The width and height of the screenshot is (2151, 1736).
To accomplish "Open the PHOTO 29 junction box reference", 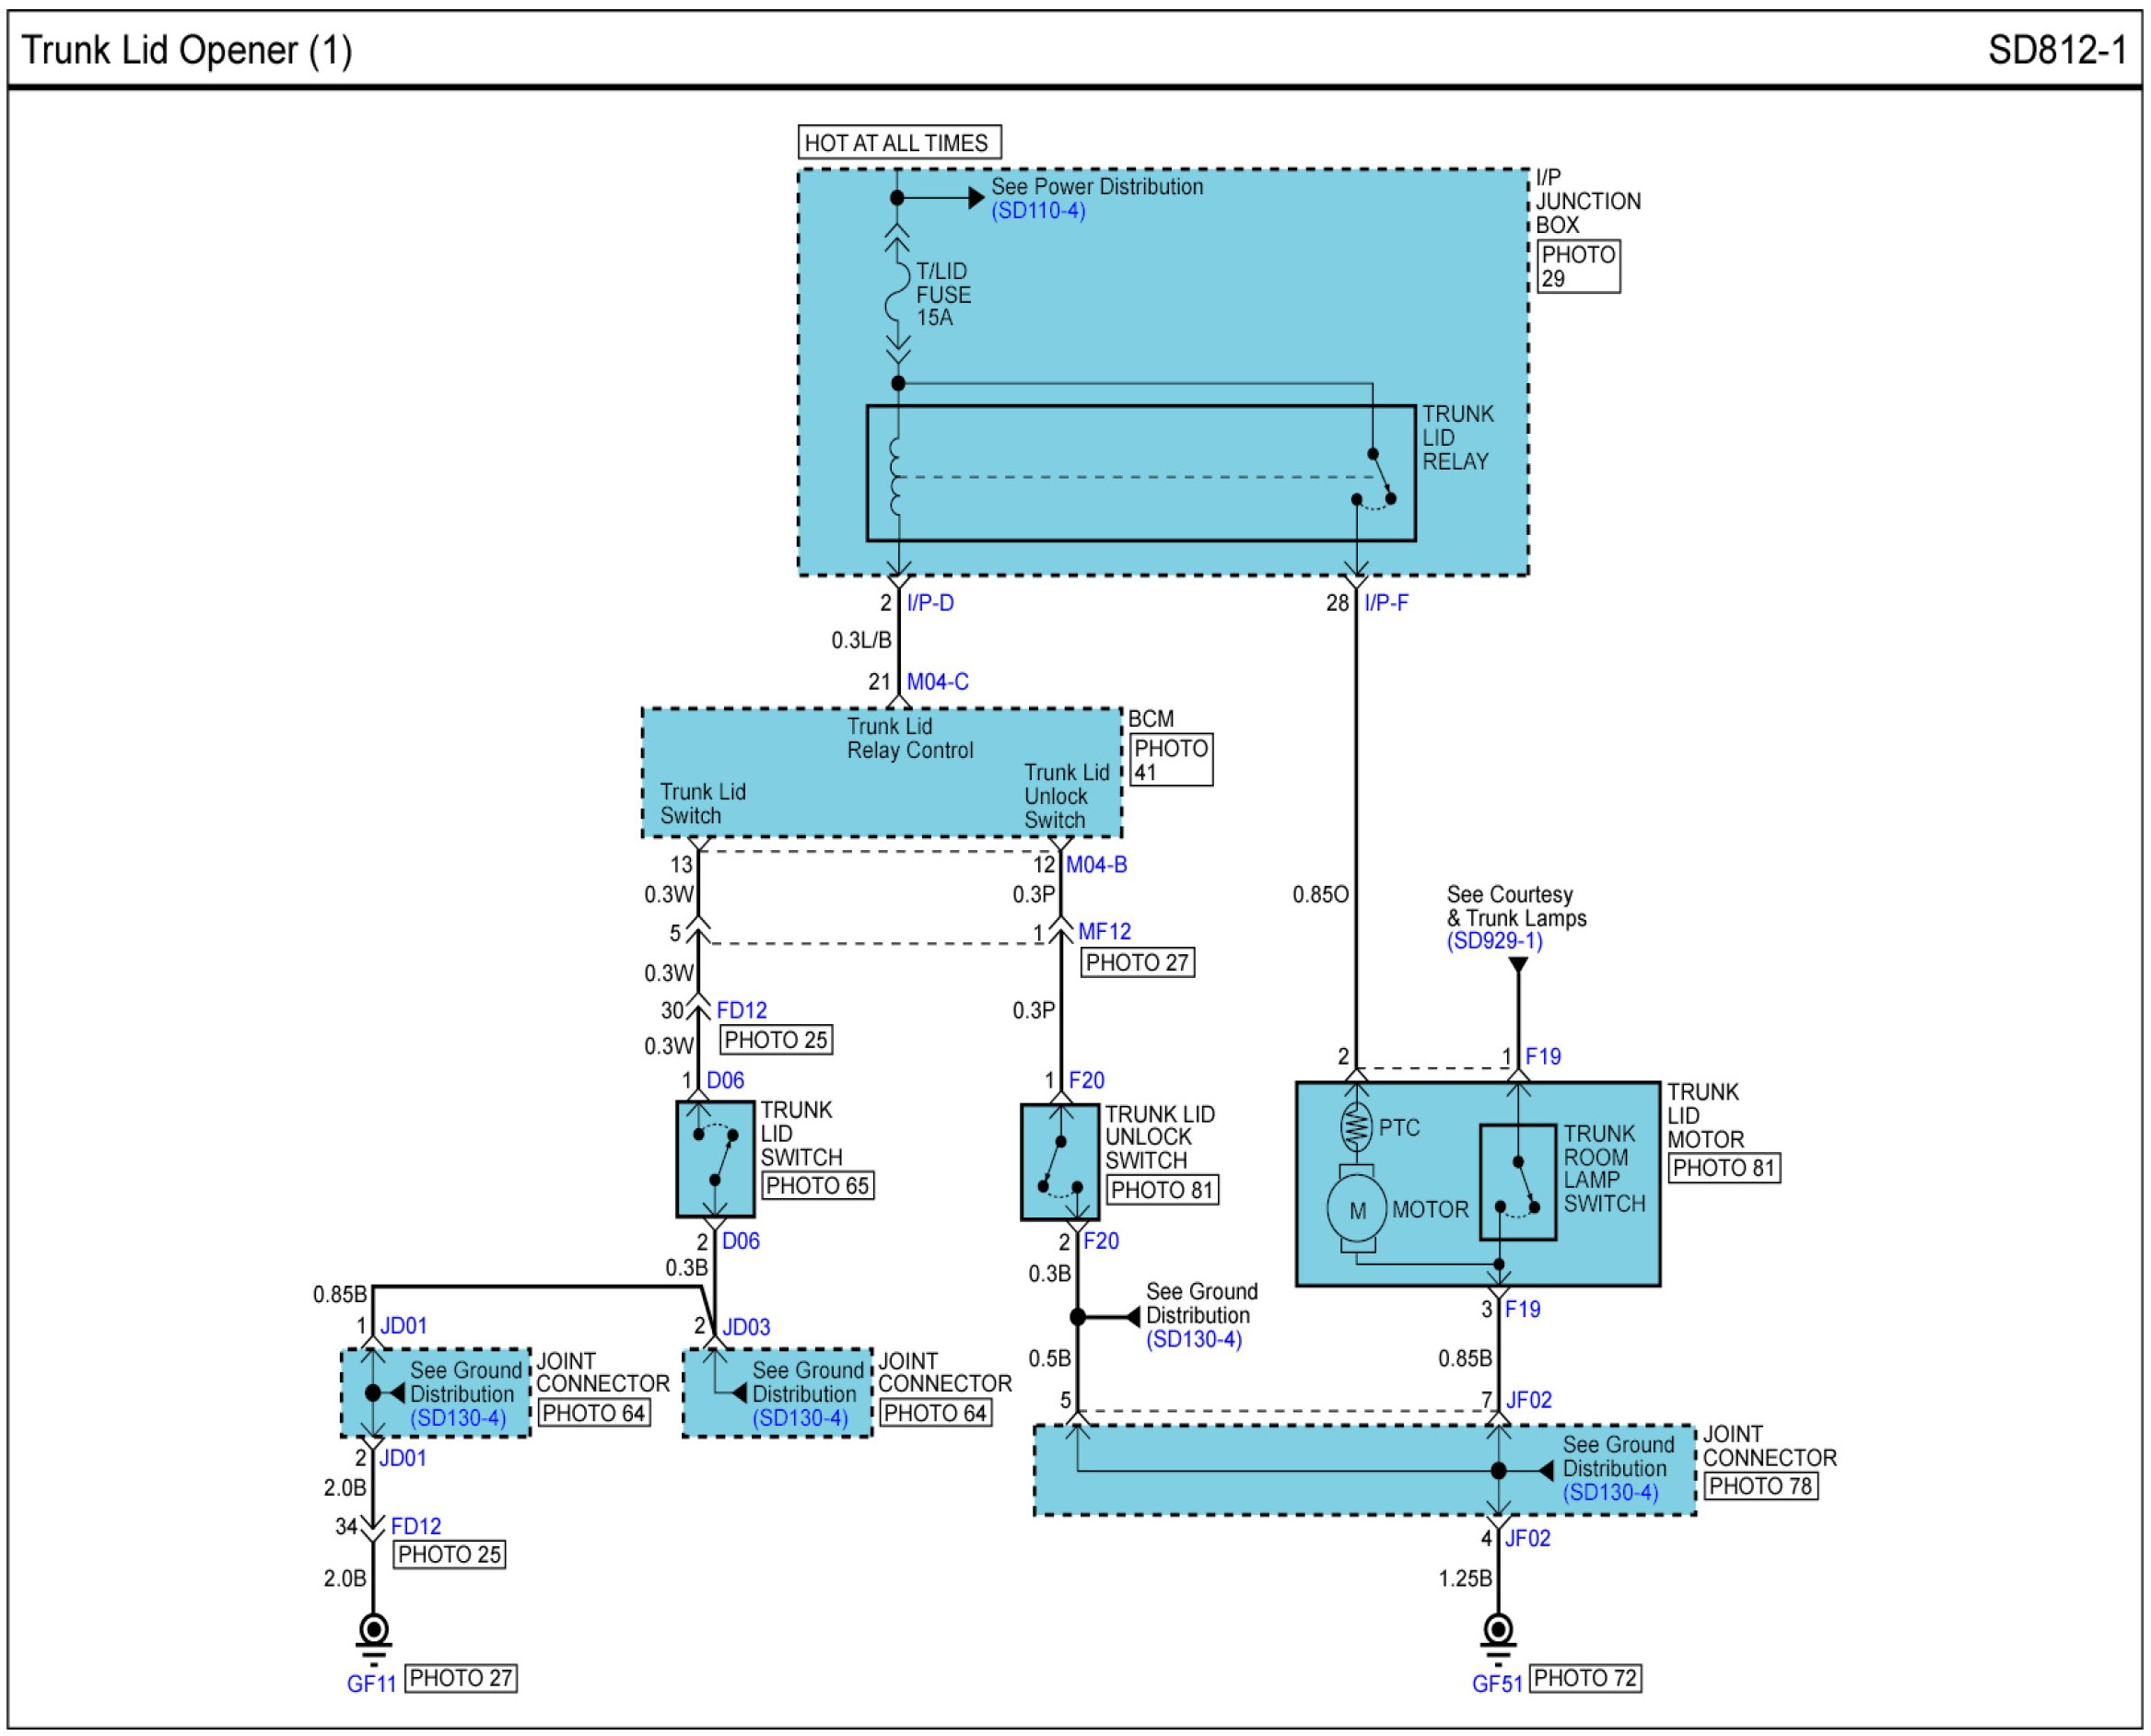I will [x=1577, y=266].
